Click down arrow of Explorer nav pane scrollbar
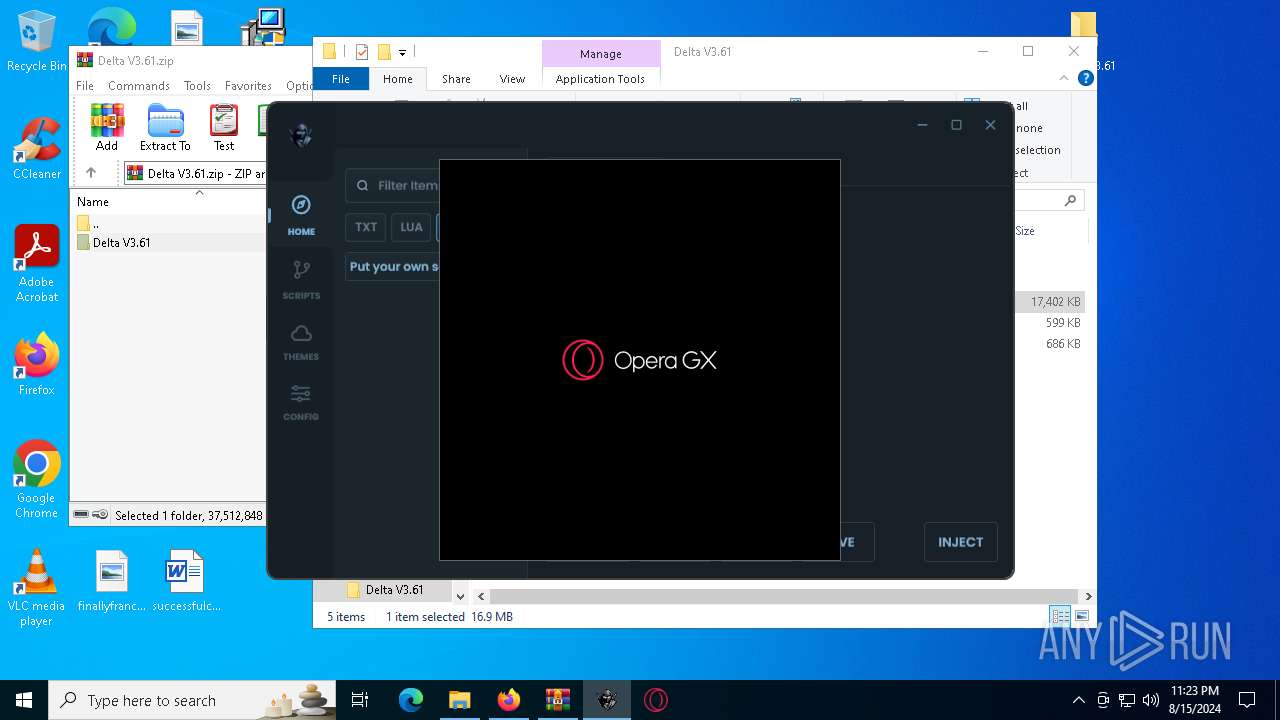Viewport: 1280px width, 720px height. pyautogui.click(x=460, y=596)
